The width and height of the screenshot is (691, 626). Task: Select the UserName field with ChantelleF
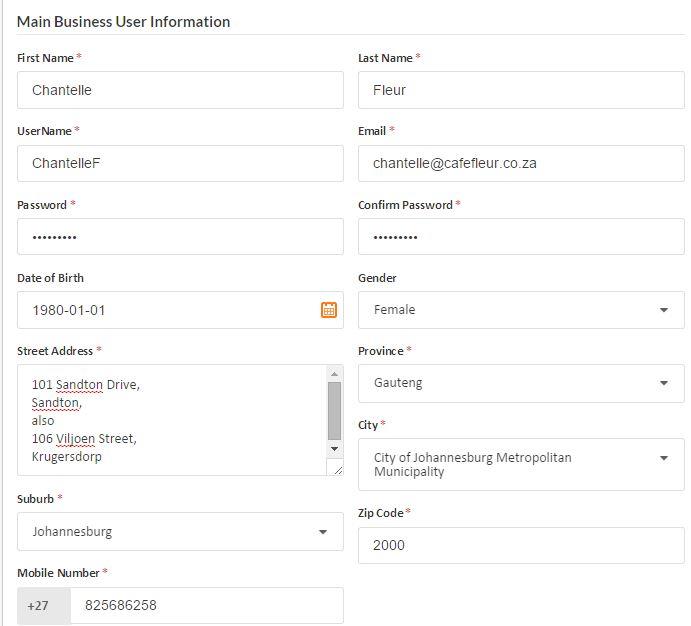180,163
